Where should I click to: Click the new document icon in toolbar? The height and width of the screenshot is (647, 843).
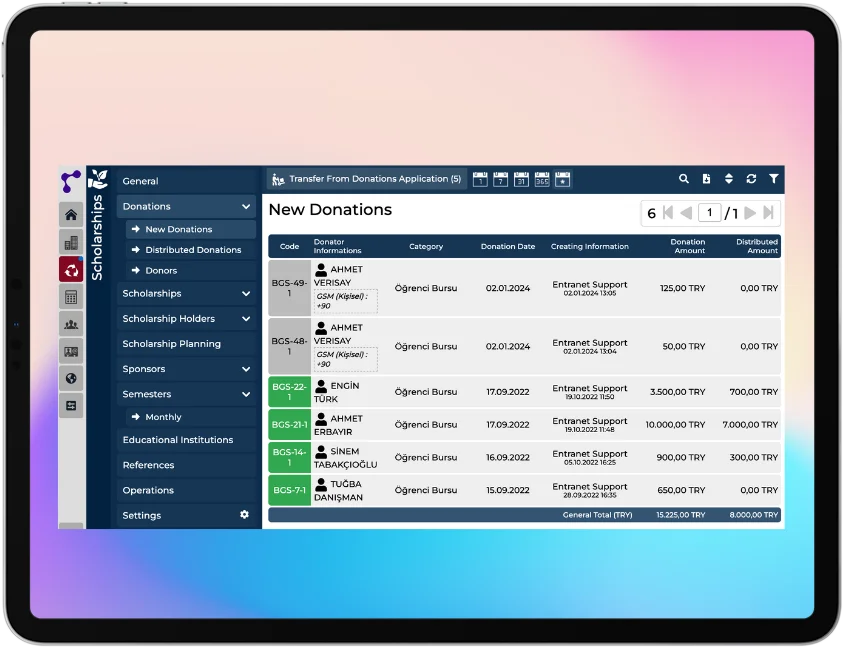tap(706, 179)
